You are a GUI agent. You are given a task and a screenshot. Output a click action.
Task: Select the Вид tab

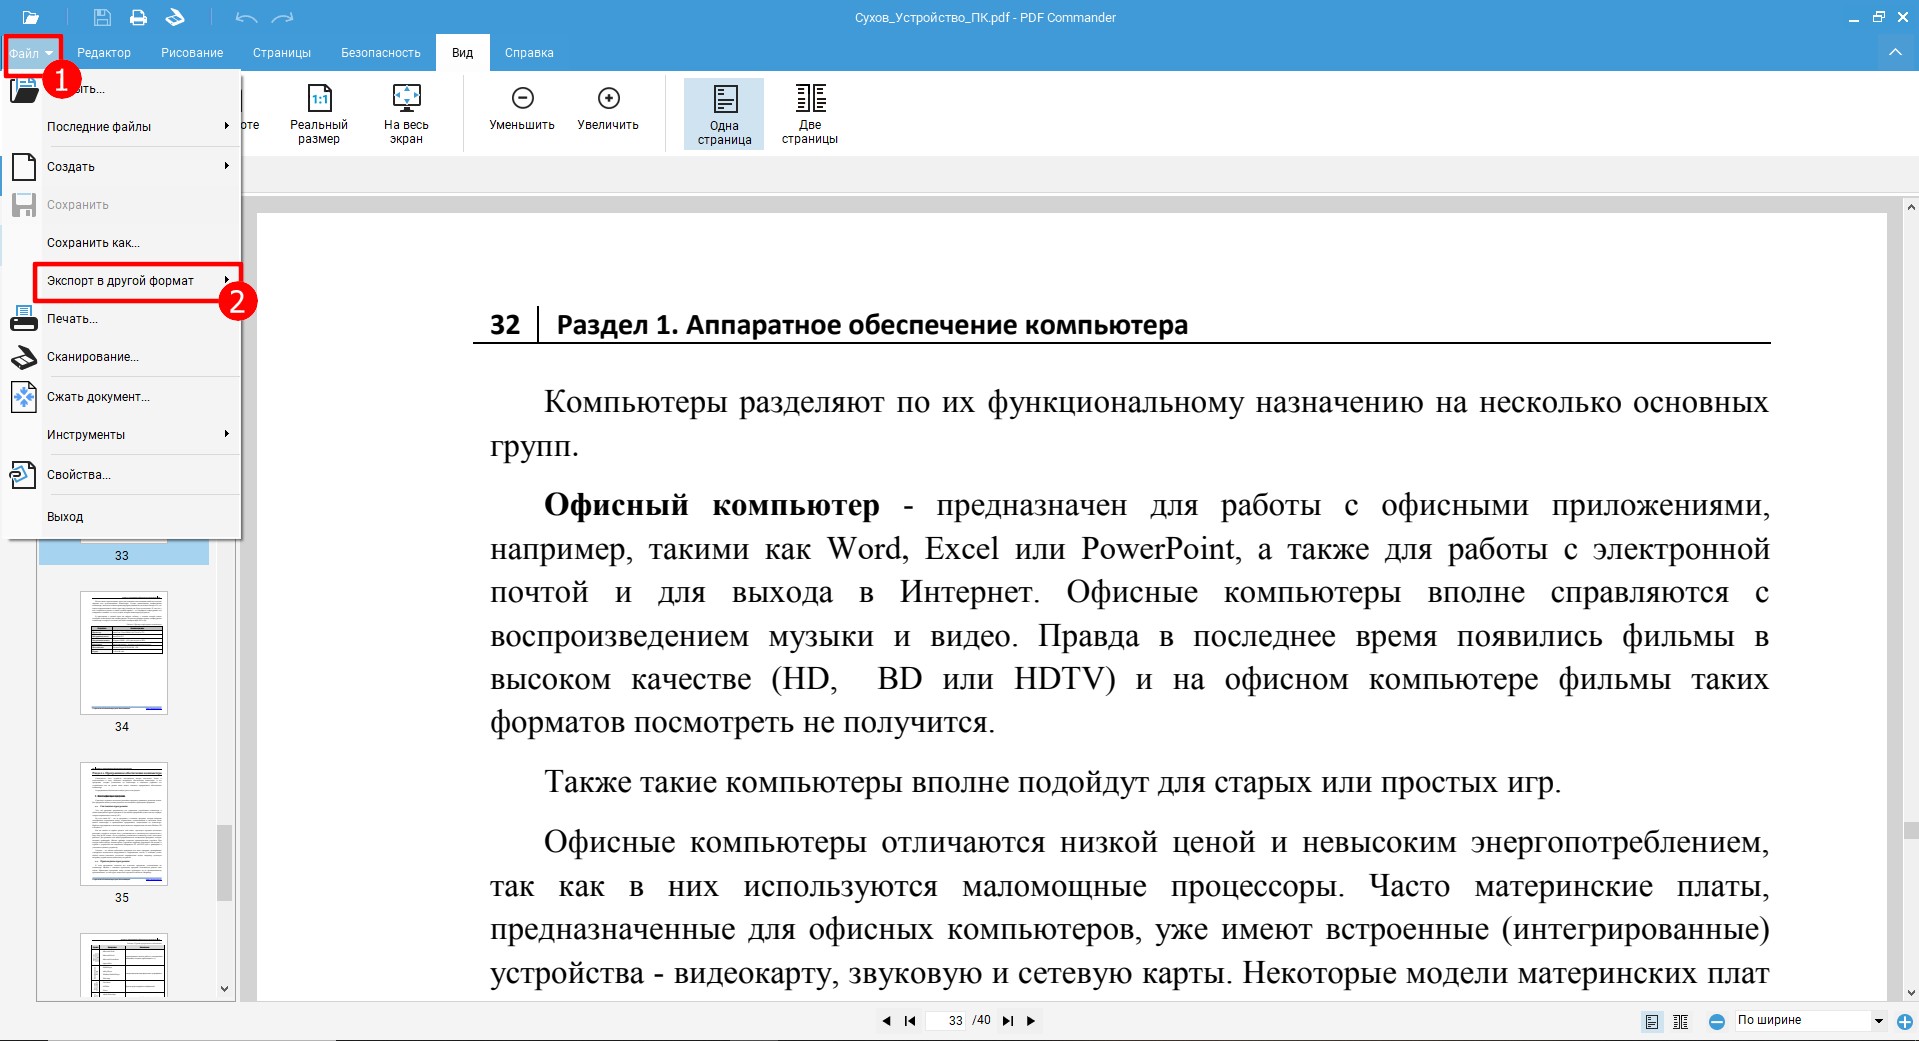462,53
